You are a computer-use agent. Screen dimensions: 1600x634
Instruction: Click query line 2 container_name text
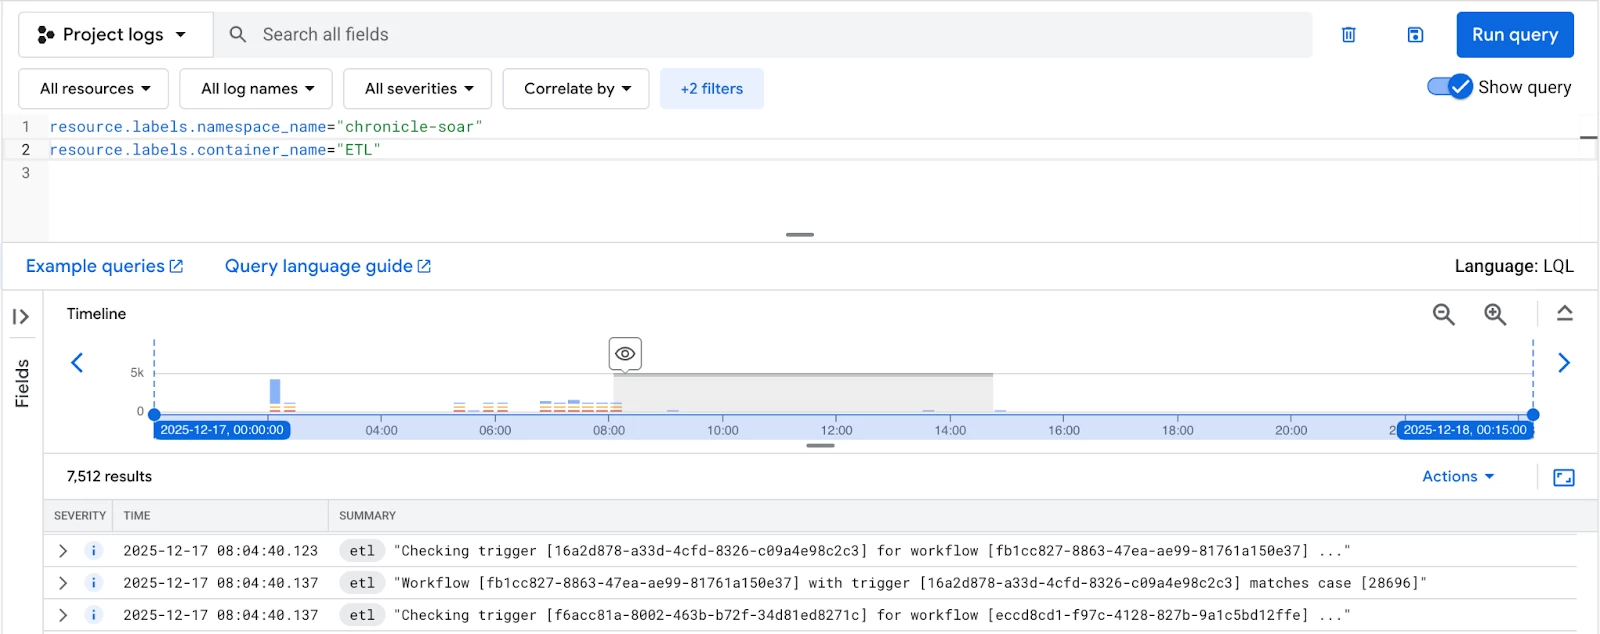(x=215, y=150)
